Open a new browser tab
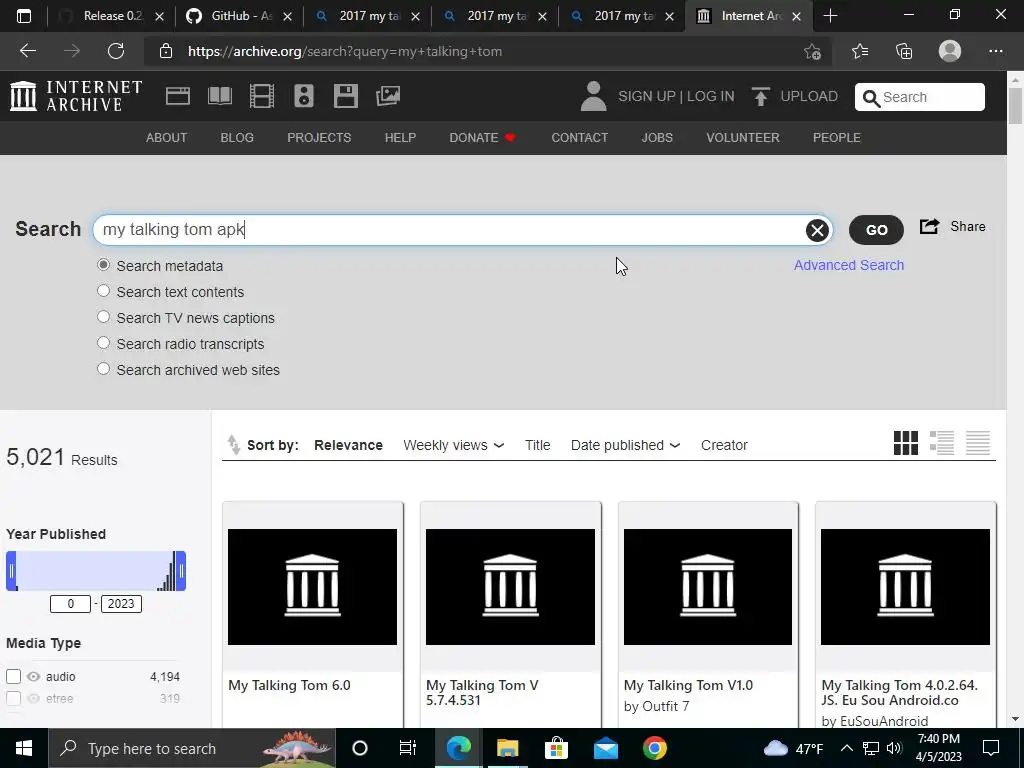The width and height of the screenshot is (1024, 768). point(830,16)
